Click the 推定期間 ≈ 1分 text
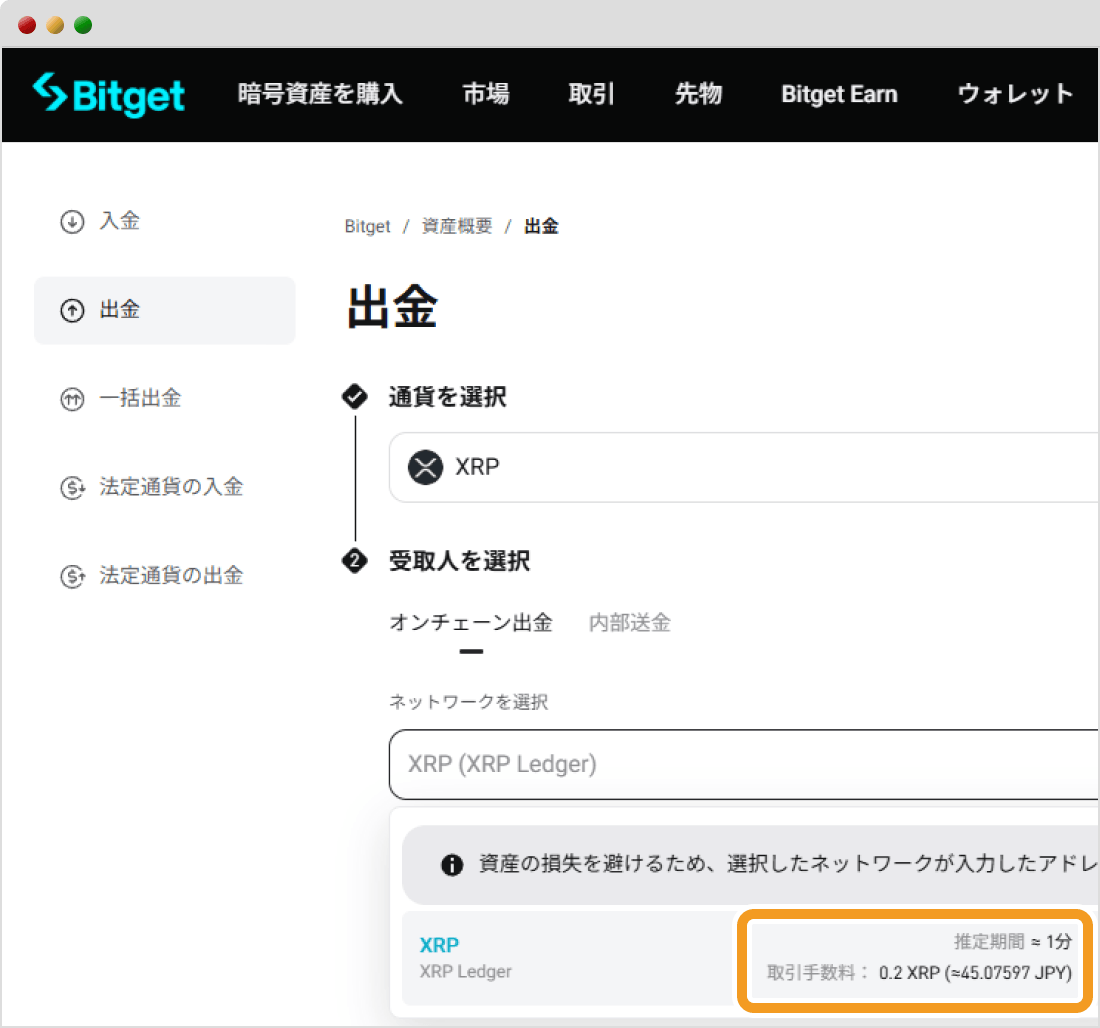1100x1028 pixels. (x=1013, y=942)
